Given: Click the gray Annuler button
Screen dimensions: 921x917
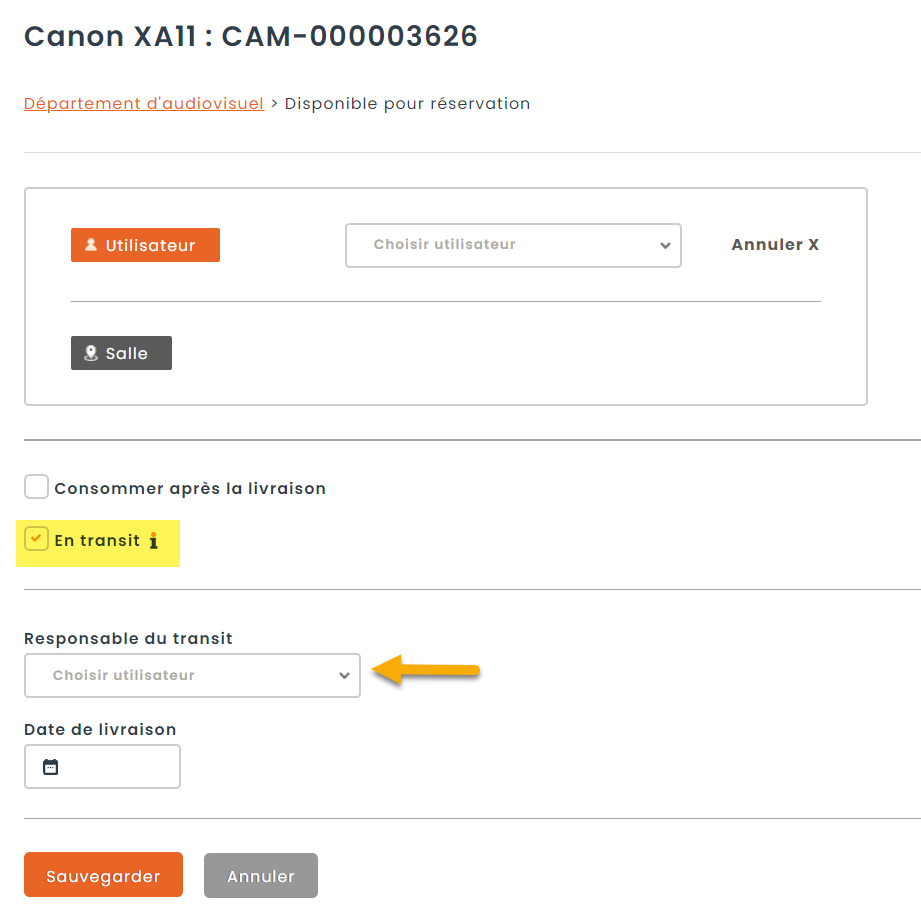Looking at the screenshot, I should 260,876.
